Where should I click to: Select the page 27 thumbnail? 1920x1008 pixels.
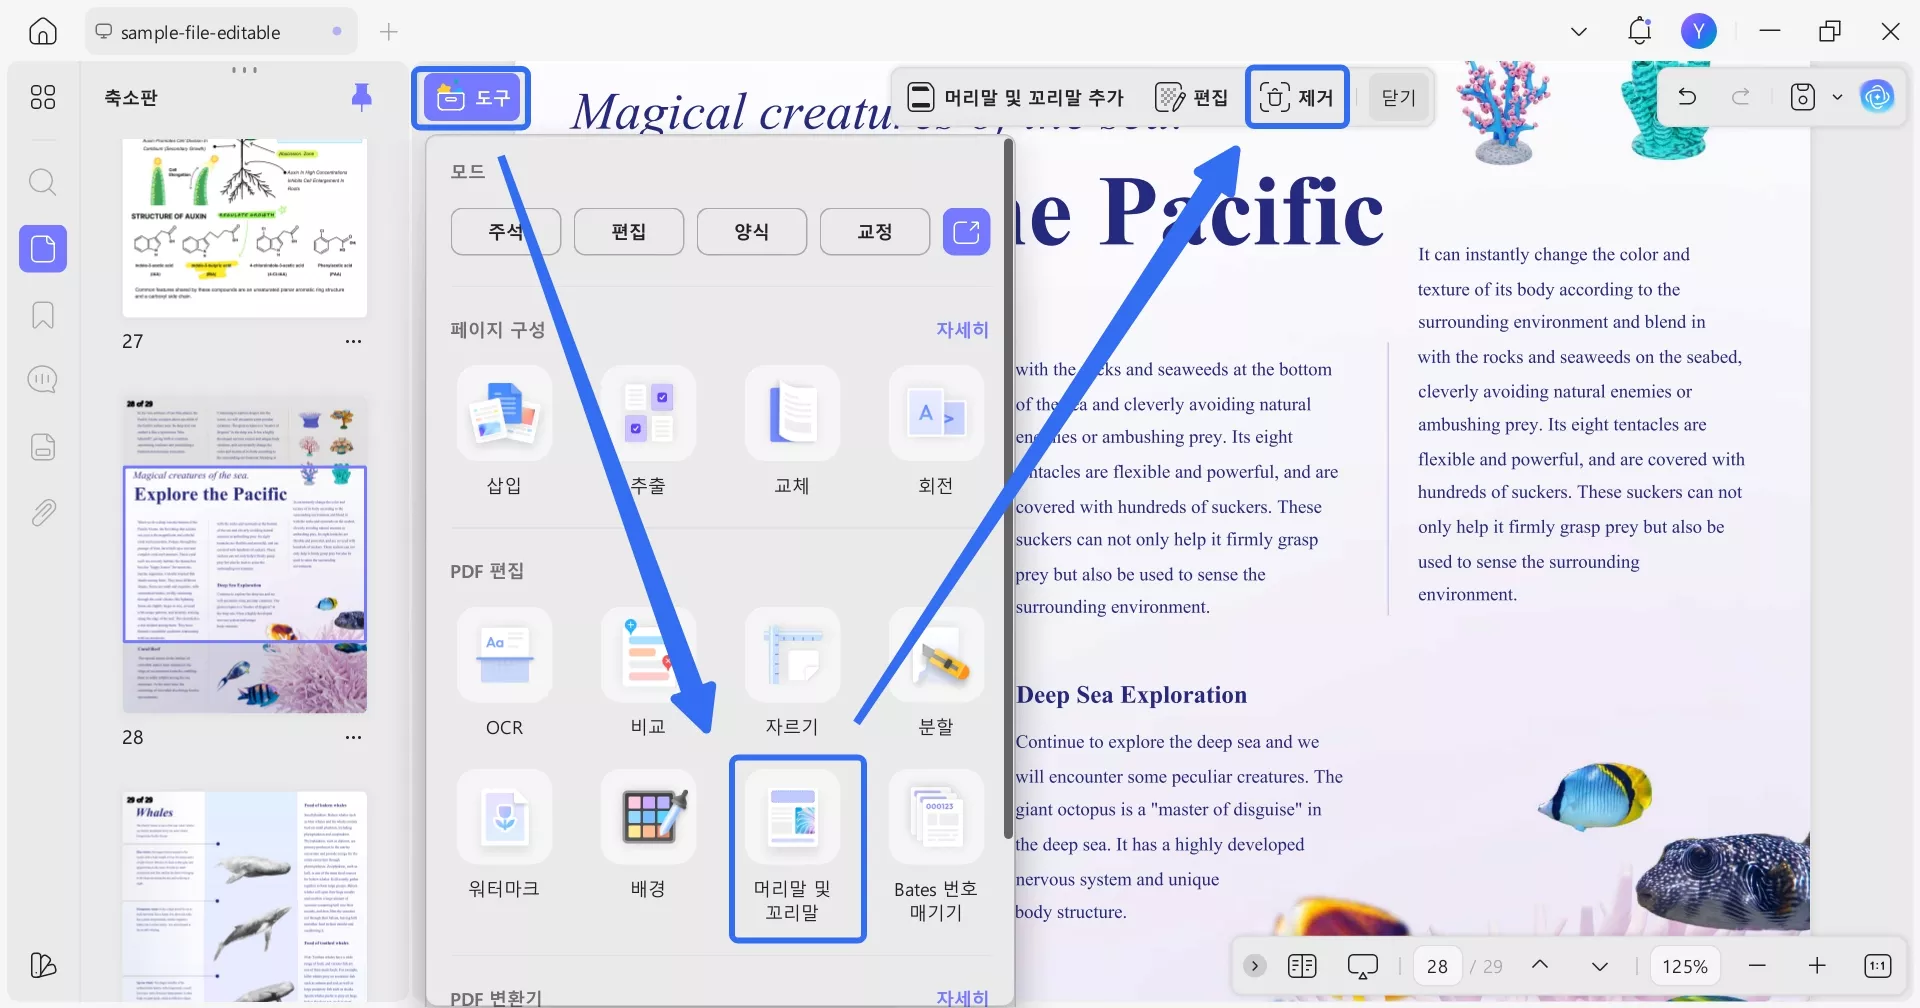pos(244,228)
